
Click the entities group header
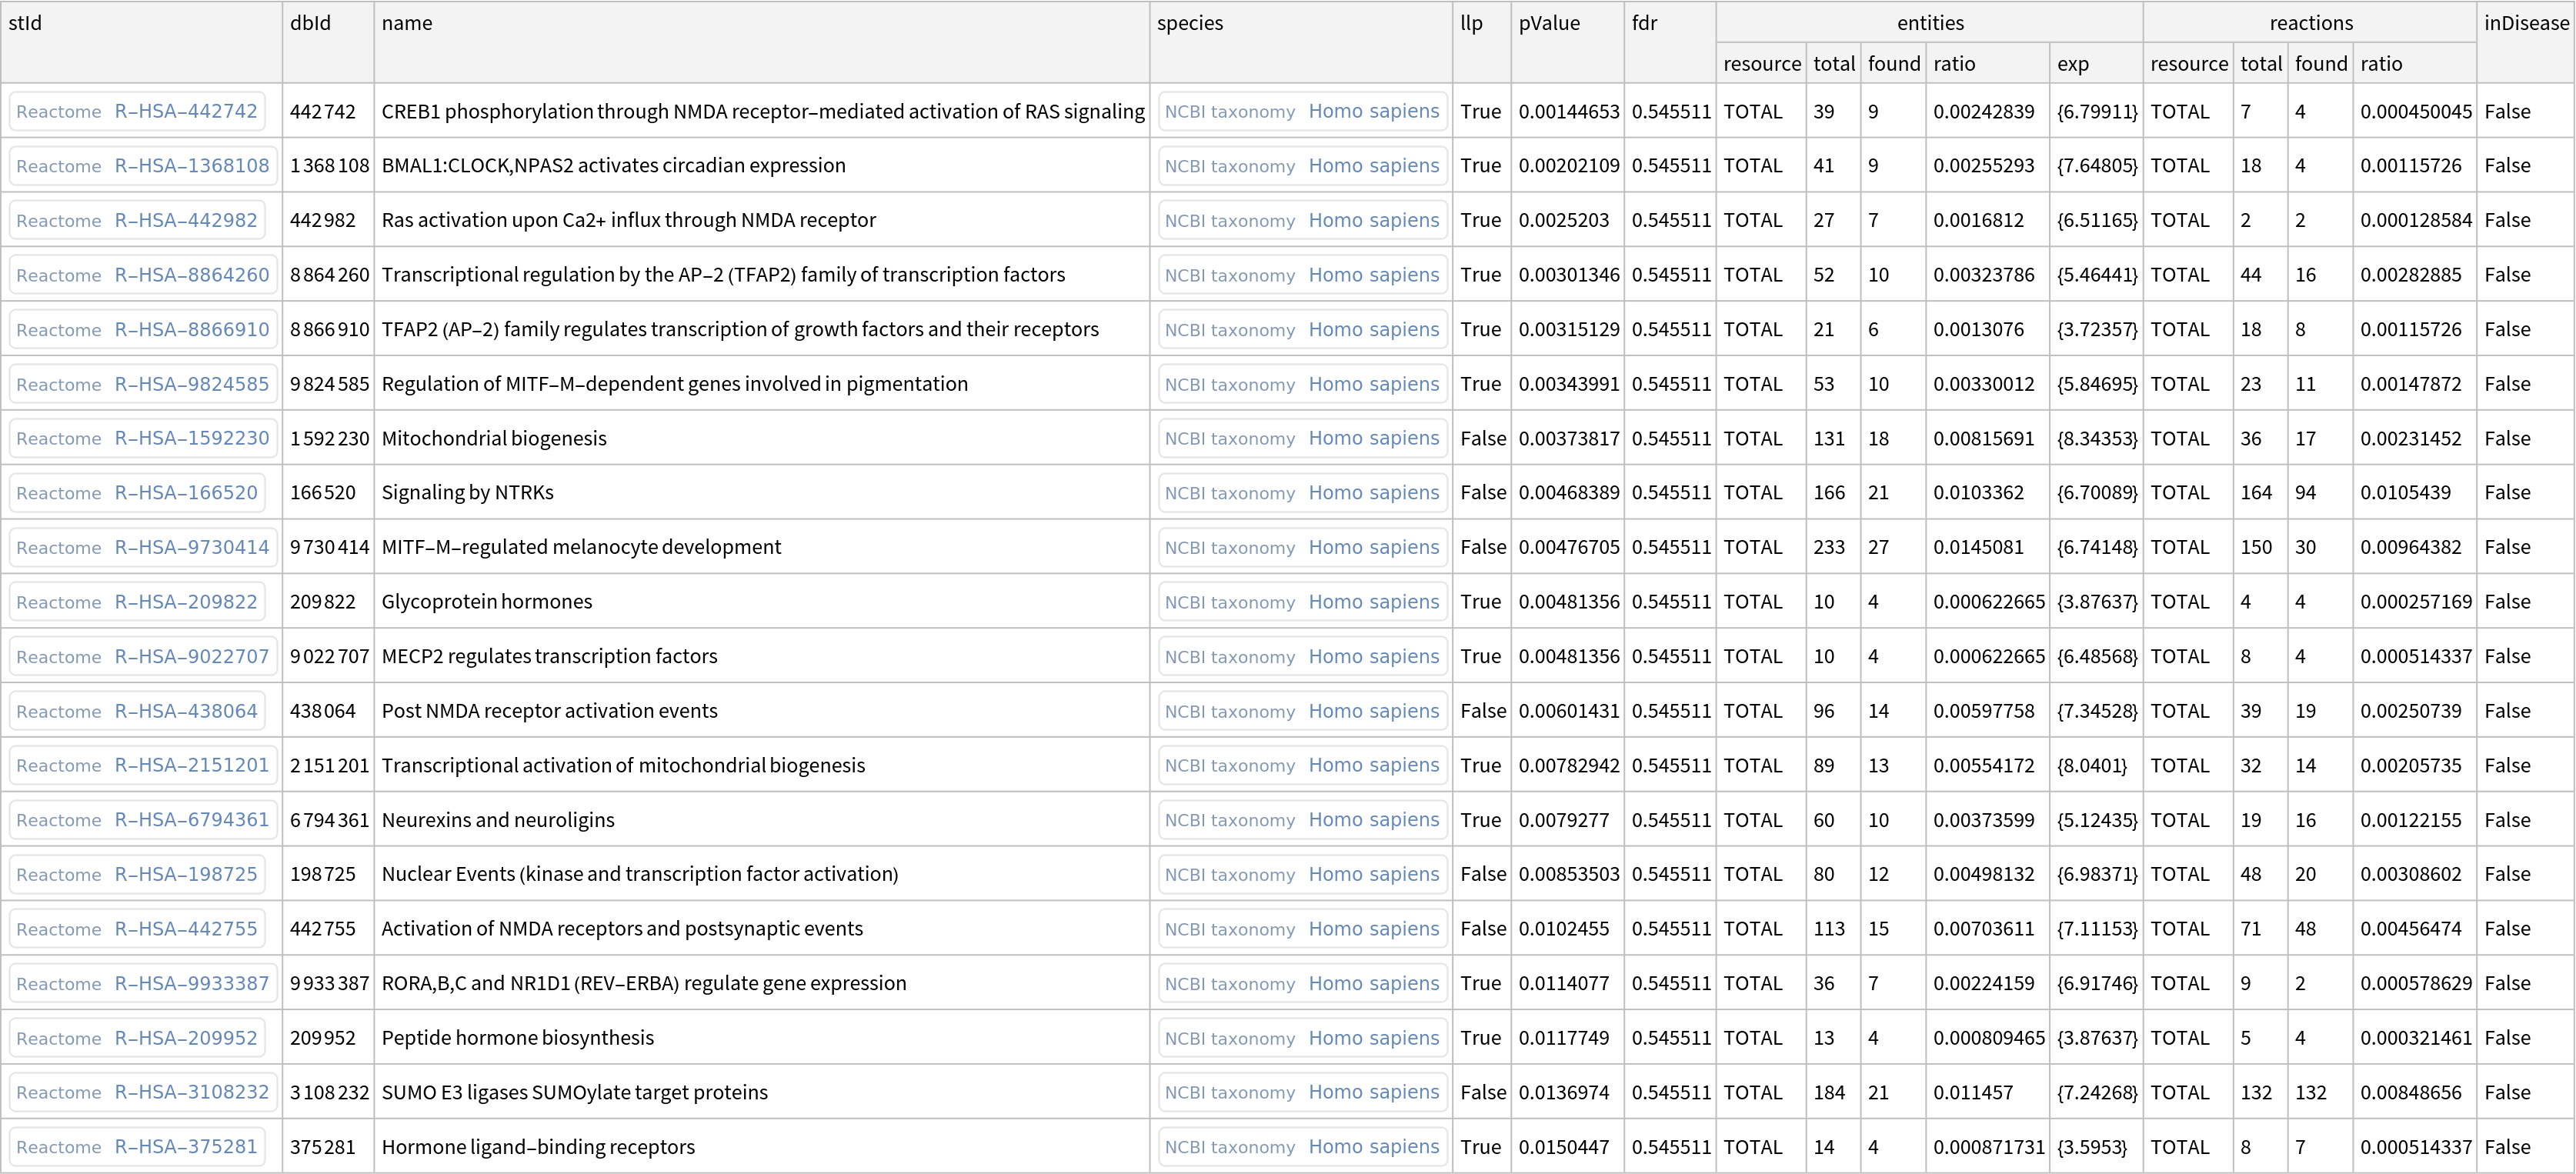pos(1929,23)
